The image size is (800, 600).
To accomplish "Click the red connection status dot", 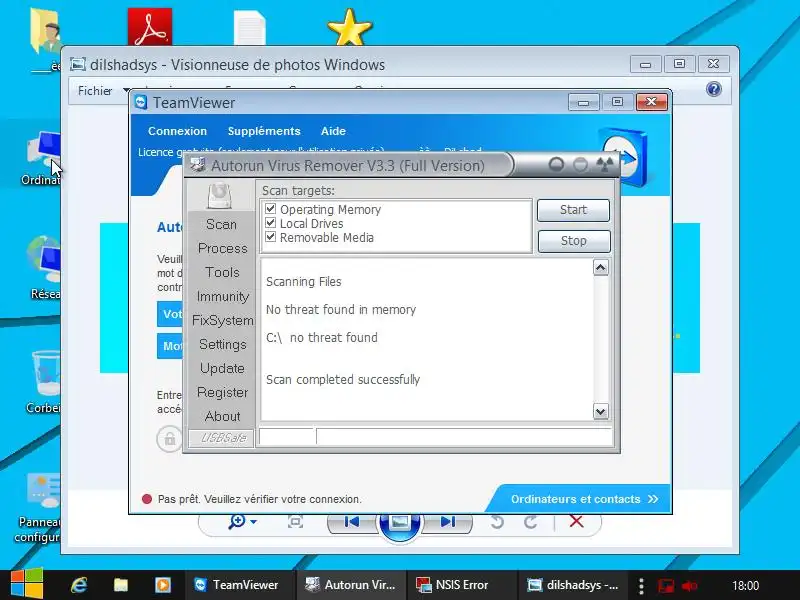I will [x=147, y=499].
